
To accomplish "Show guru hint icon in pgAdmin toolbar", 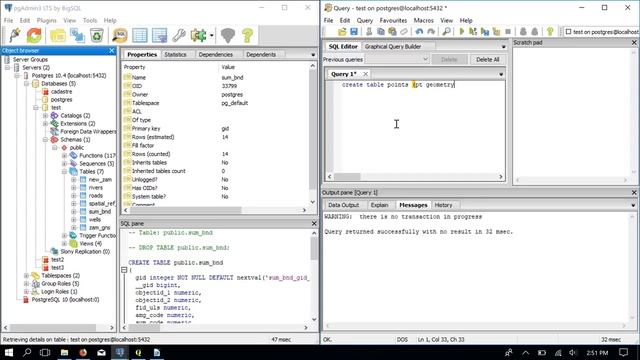I will click(228, 36).
